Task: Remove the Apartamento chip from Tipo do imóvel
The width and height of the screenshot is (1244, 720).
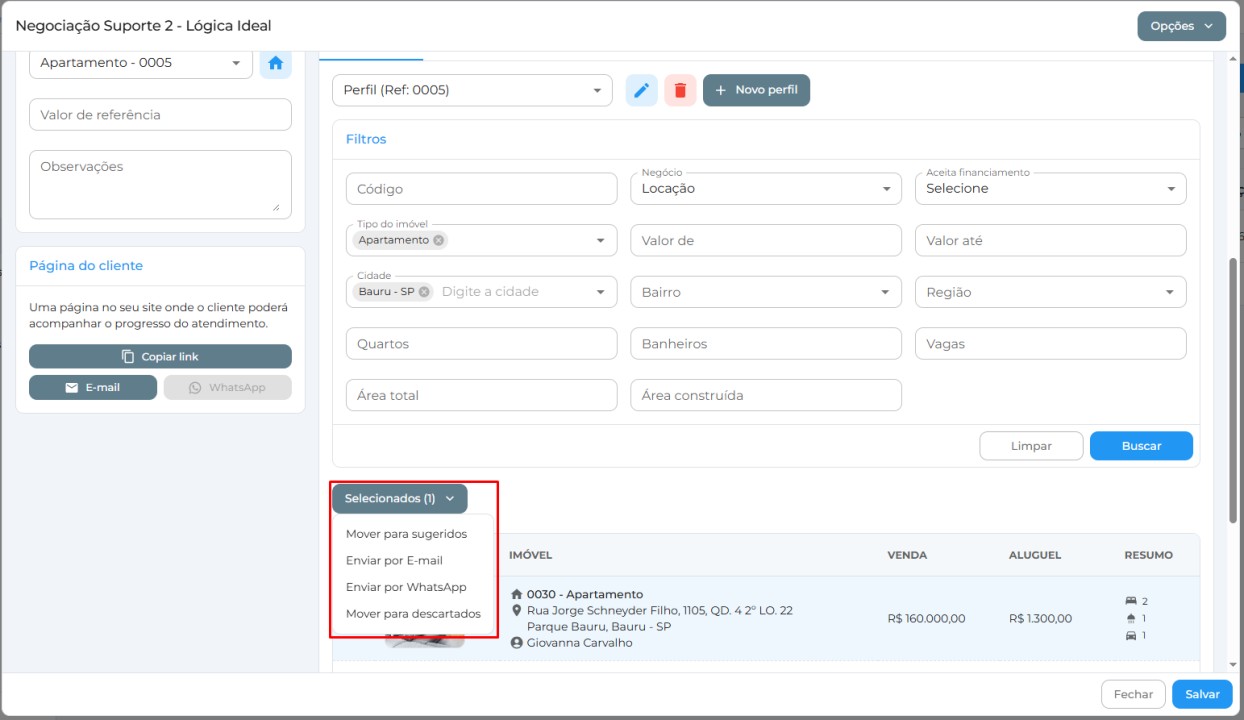Action: 439,240
